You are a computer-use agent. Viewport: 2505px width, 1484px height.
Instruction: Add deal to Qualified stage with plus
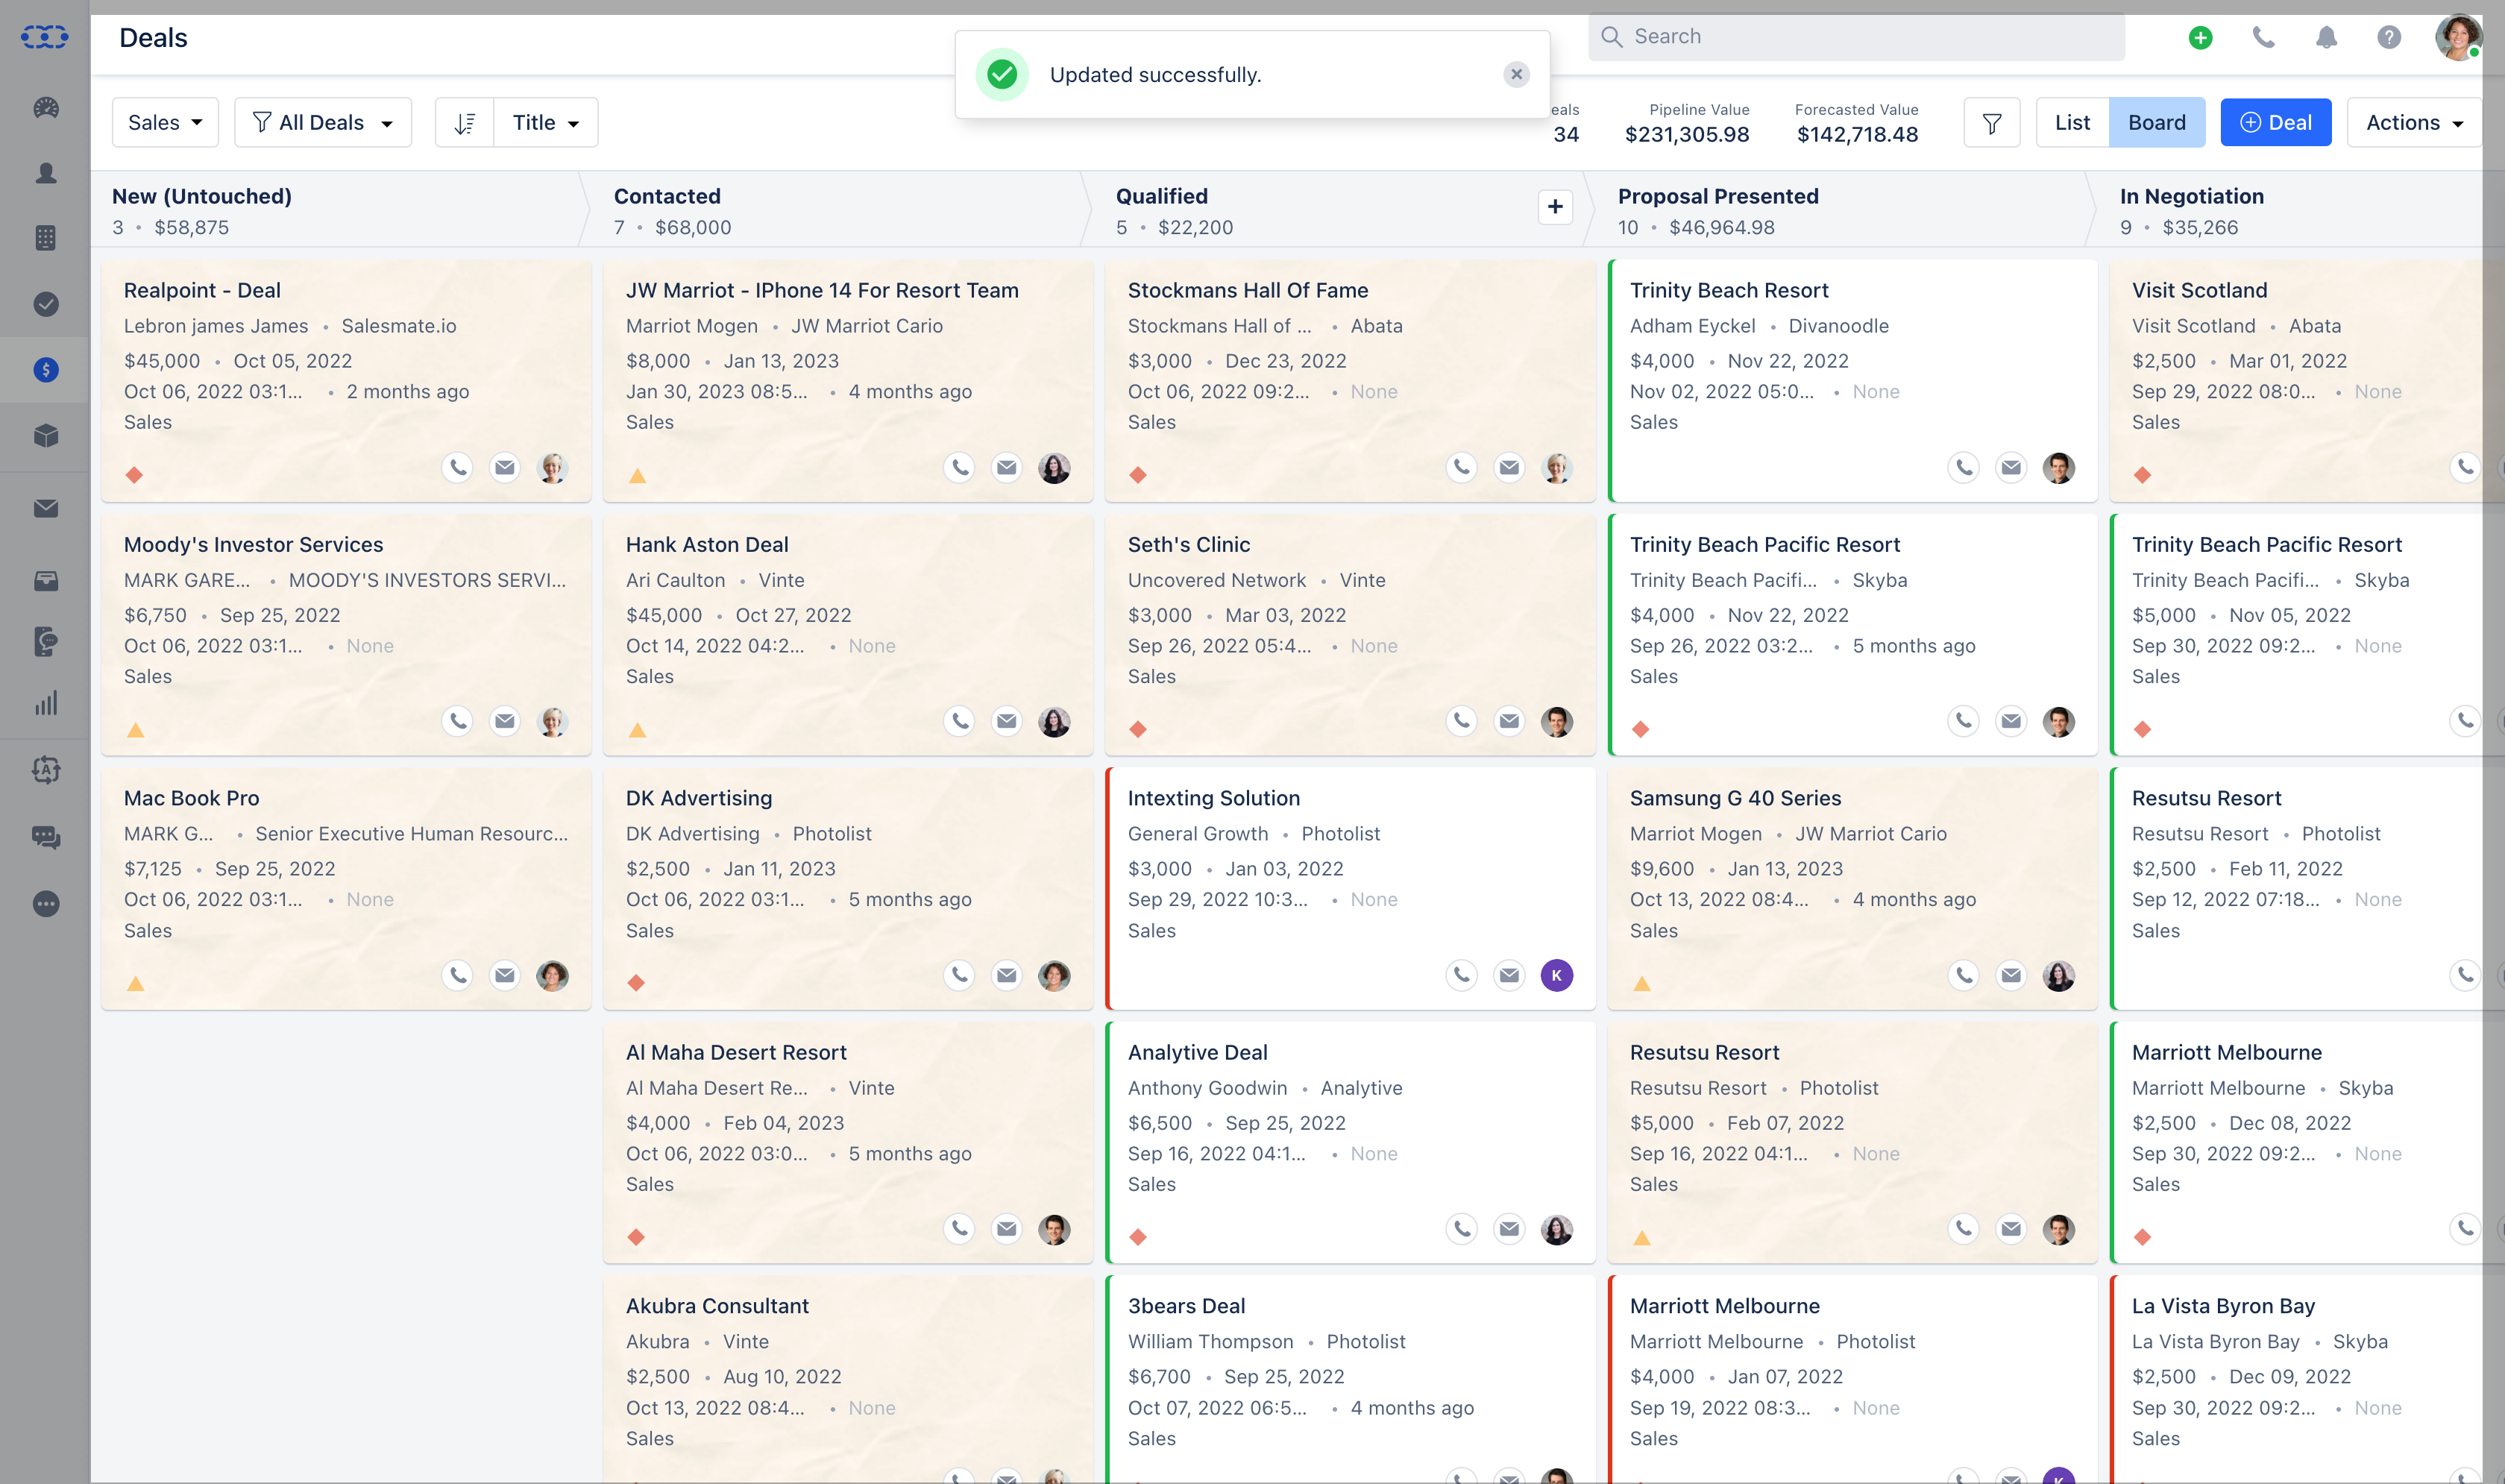click(1555, 207)
